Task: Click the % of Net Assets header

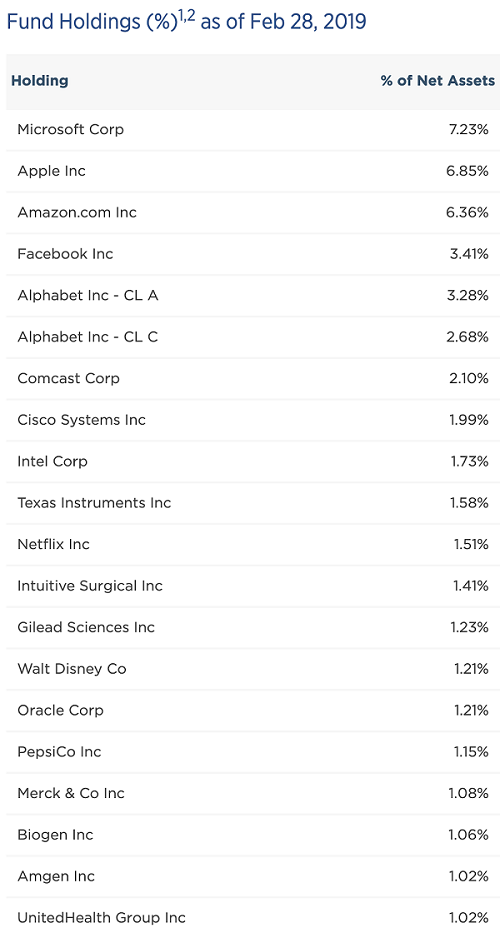Action: click(x=437, y=80)
